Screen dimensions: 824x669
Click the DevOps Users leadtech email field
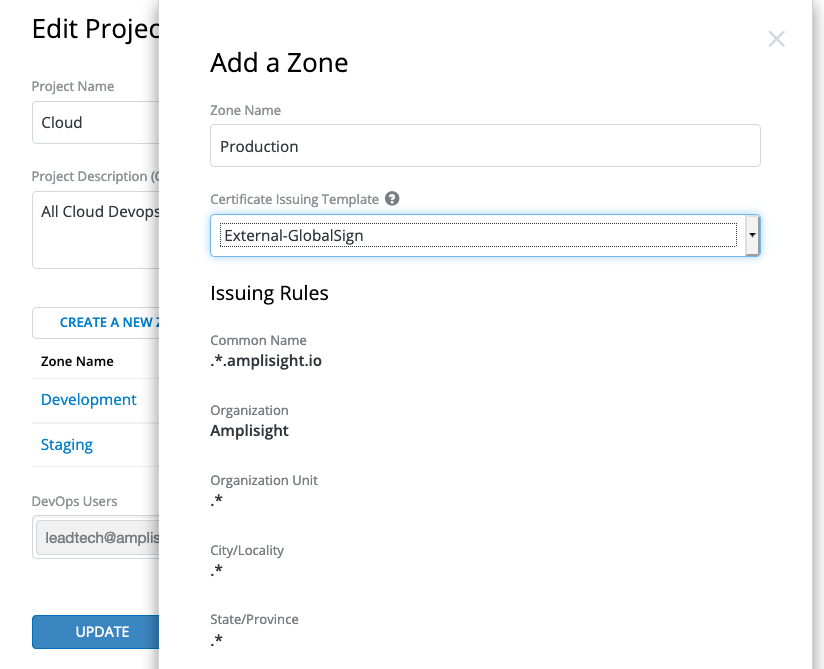97,537
